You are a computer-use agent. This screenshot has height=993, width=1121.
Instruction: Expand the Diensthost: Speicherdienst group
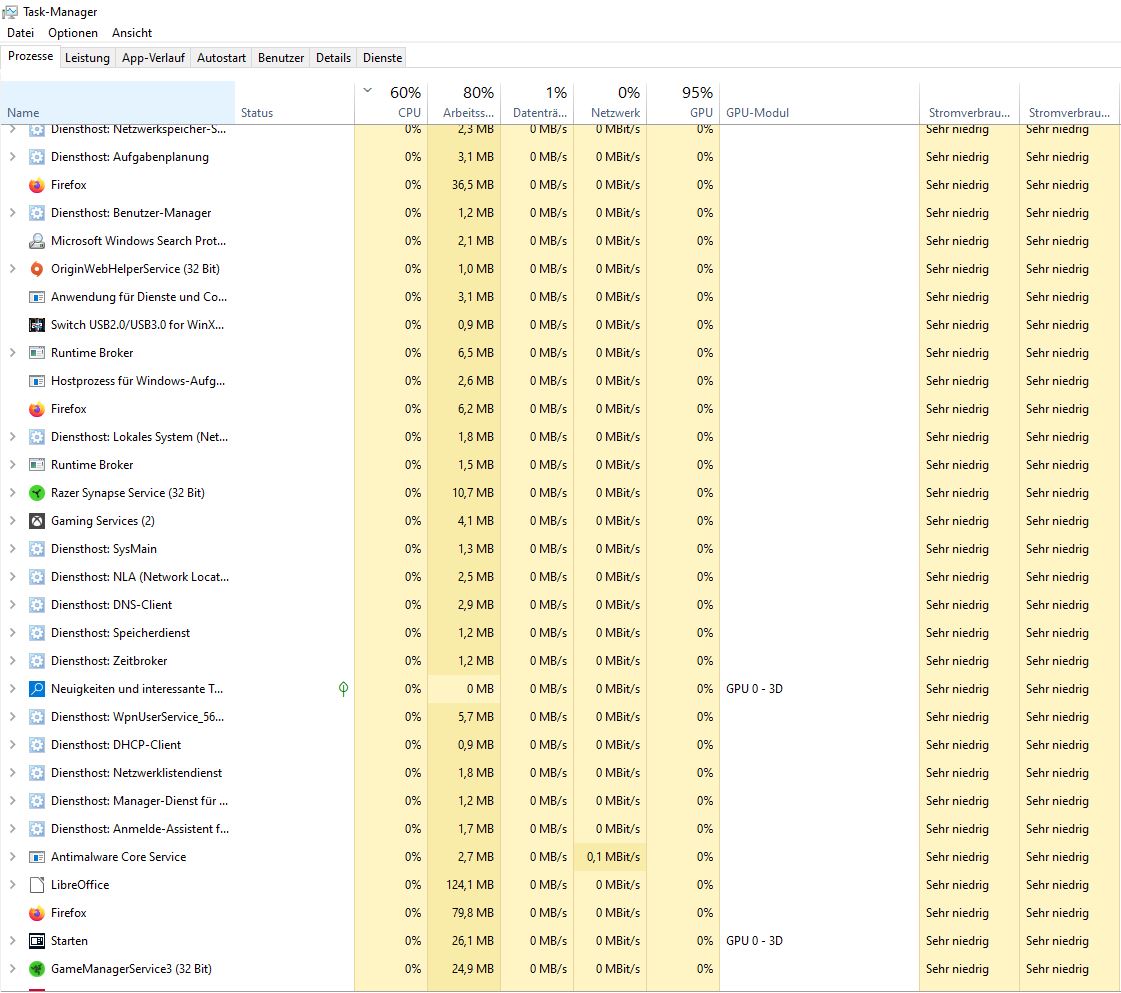(x=12, y=633)
